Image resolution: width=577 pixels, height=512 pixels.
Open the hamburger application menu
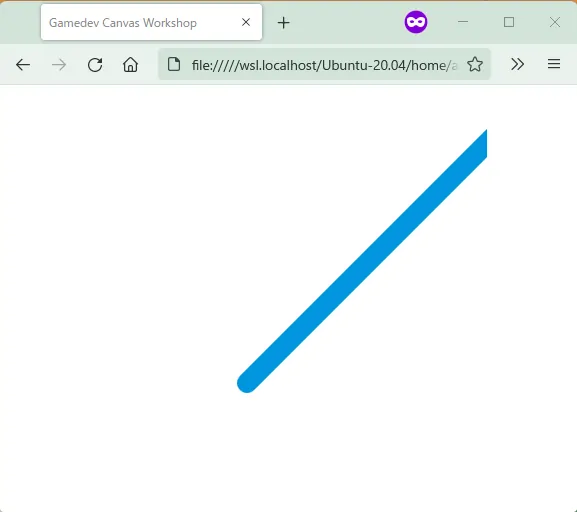coord(554,64)
